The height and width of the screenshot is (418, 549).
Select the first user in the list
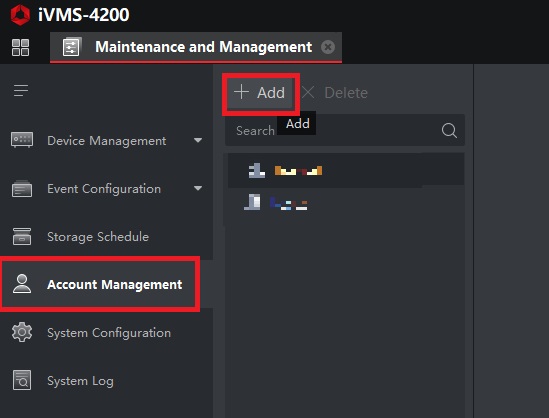coord(346,170)
